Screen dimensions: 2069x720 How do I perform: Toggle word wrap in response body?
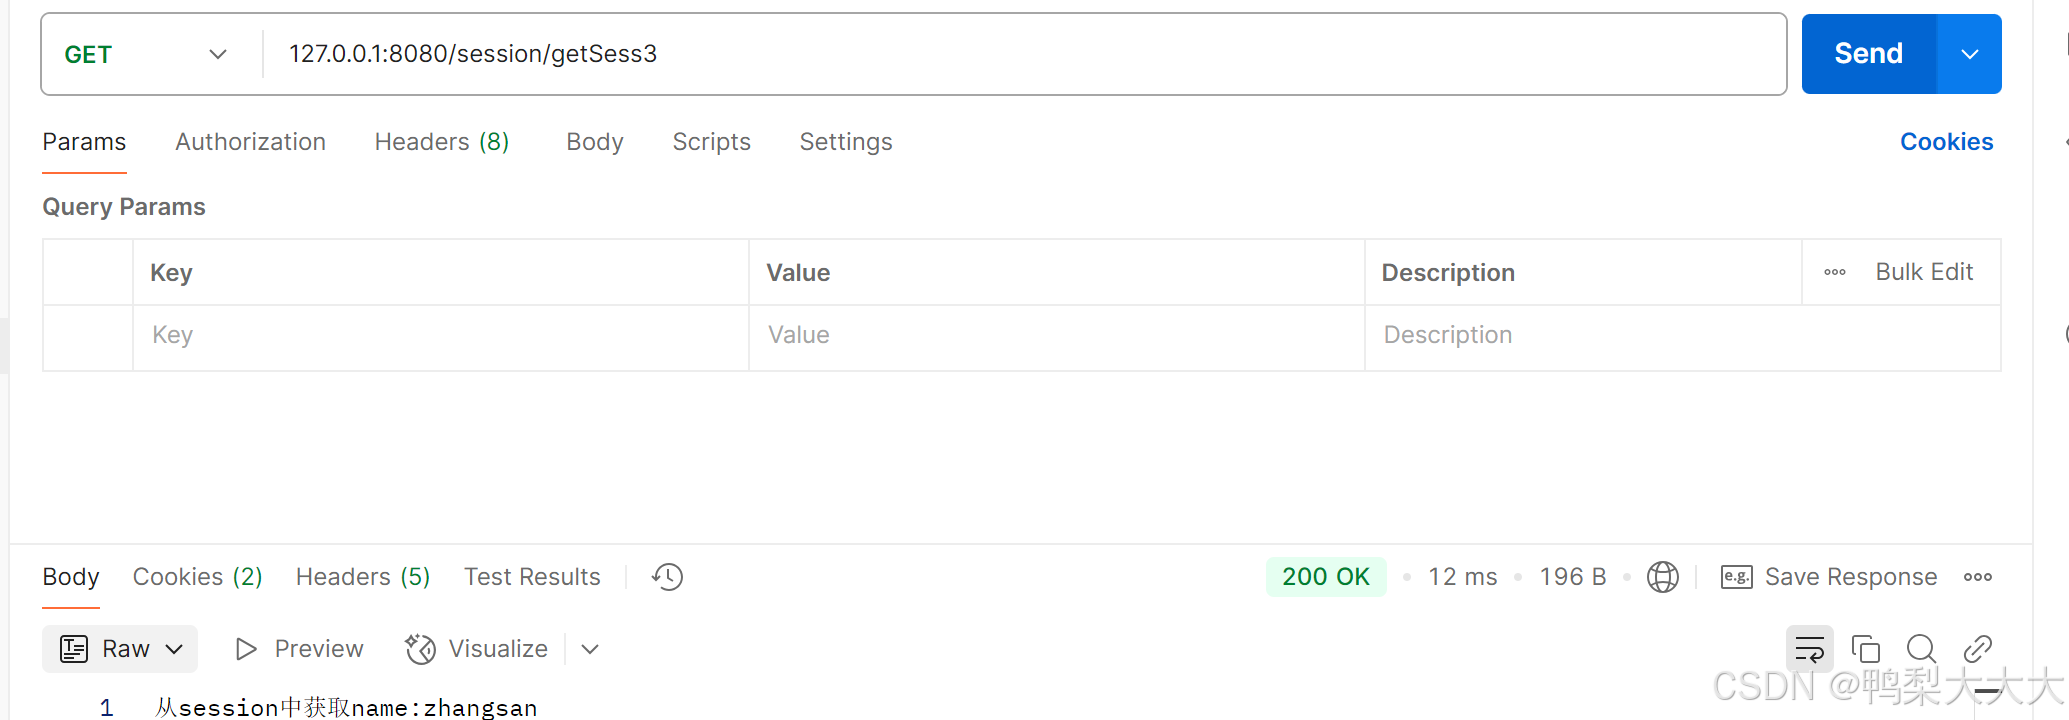pos(1809,649)
